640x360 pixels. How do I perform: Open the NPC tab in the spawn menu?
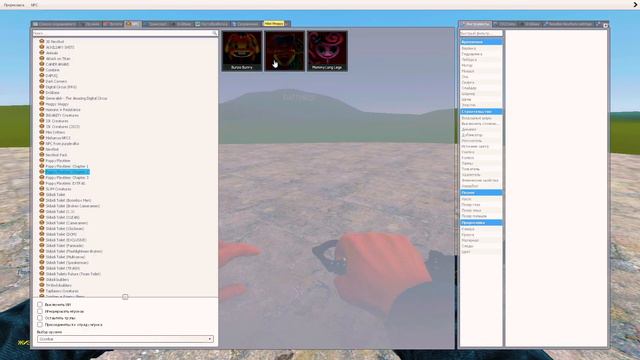point(133,24)
